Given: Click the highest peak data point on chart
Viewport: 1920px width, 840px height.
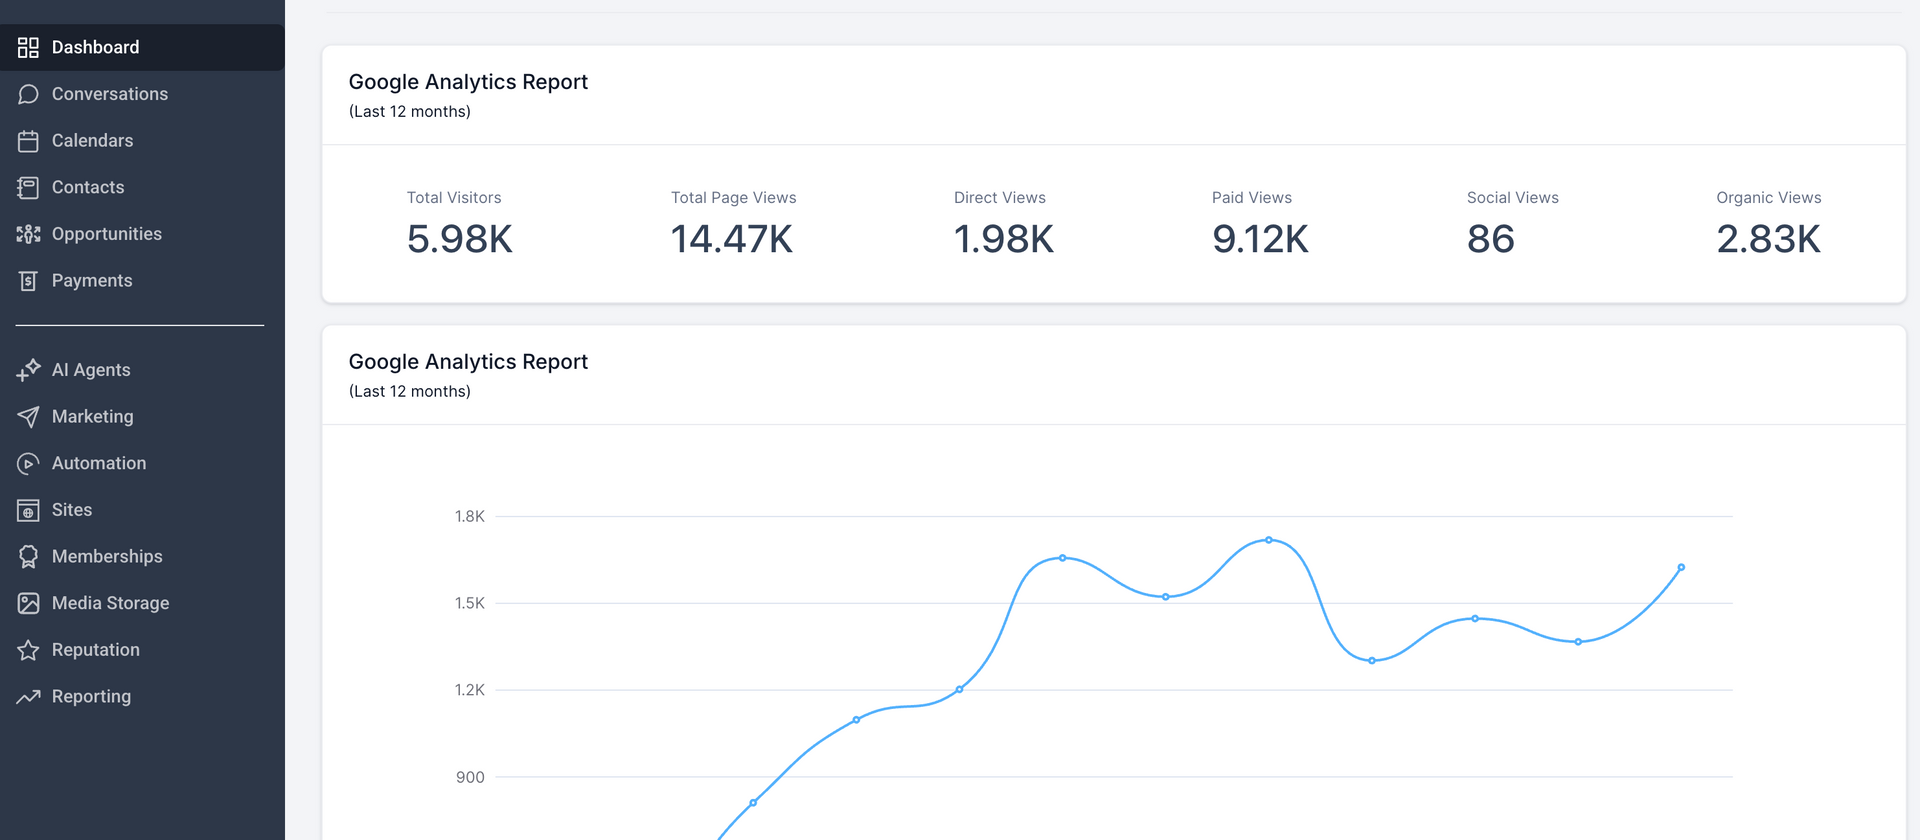Looking at the screenshot, I should 1269,540.
